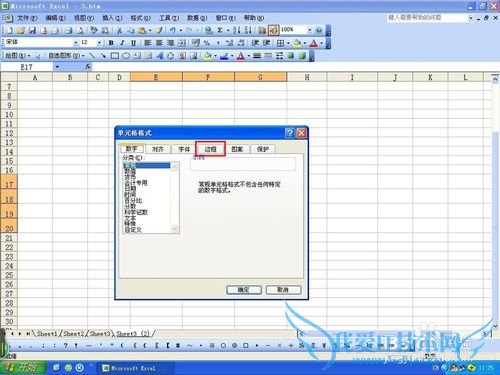Insert WordArt from the drawing toolbar

pyautogui.click(x=160, y=56)
